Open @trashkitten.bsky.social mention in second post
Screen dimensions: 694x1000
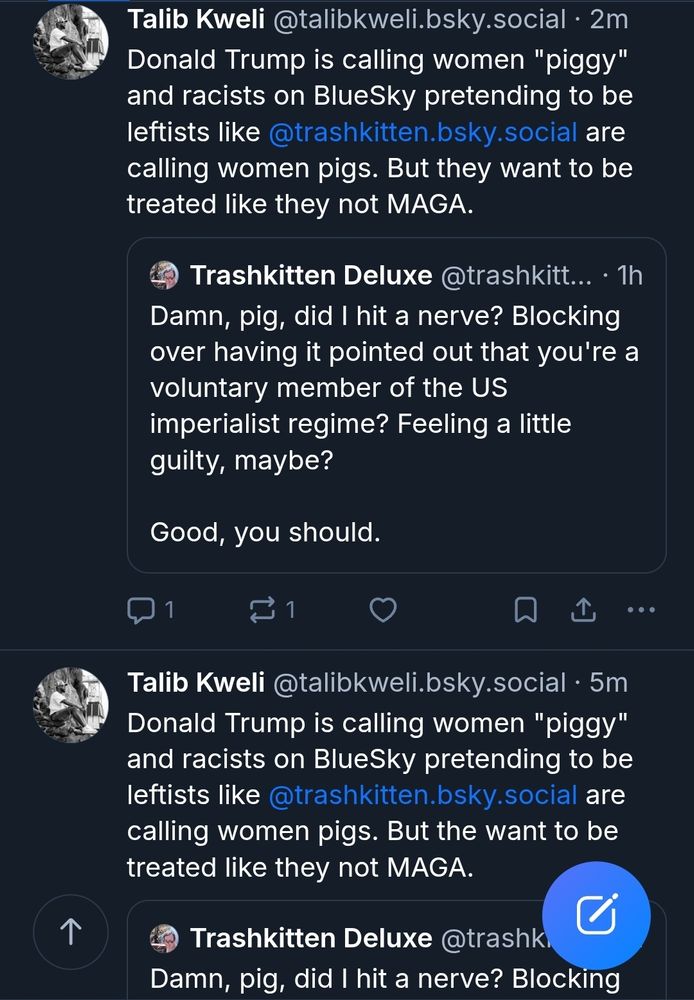[x=422, y=795]
